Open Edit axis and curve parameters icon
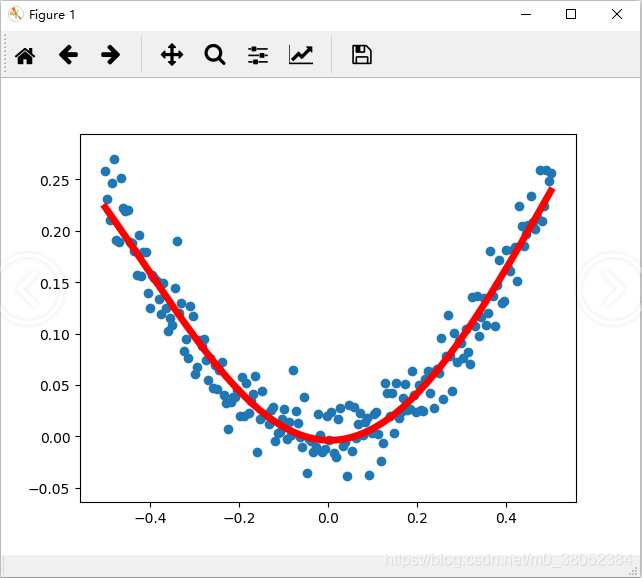 tap(301, 54)
